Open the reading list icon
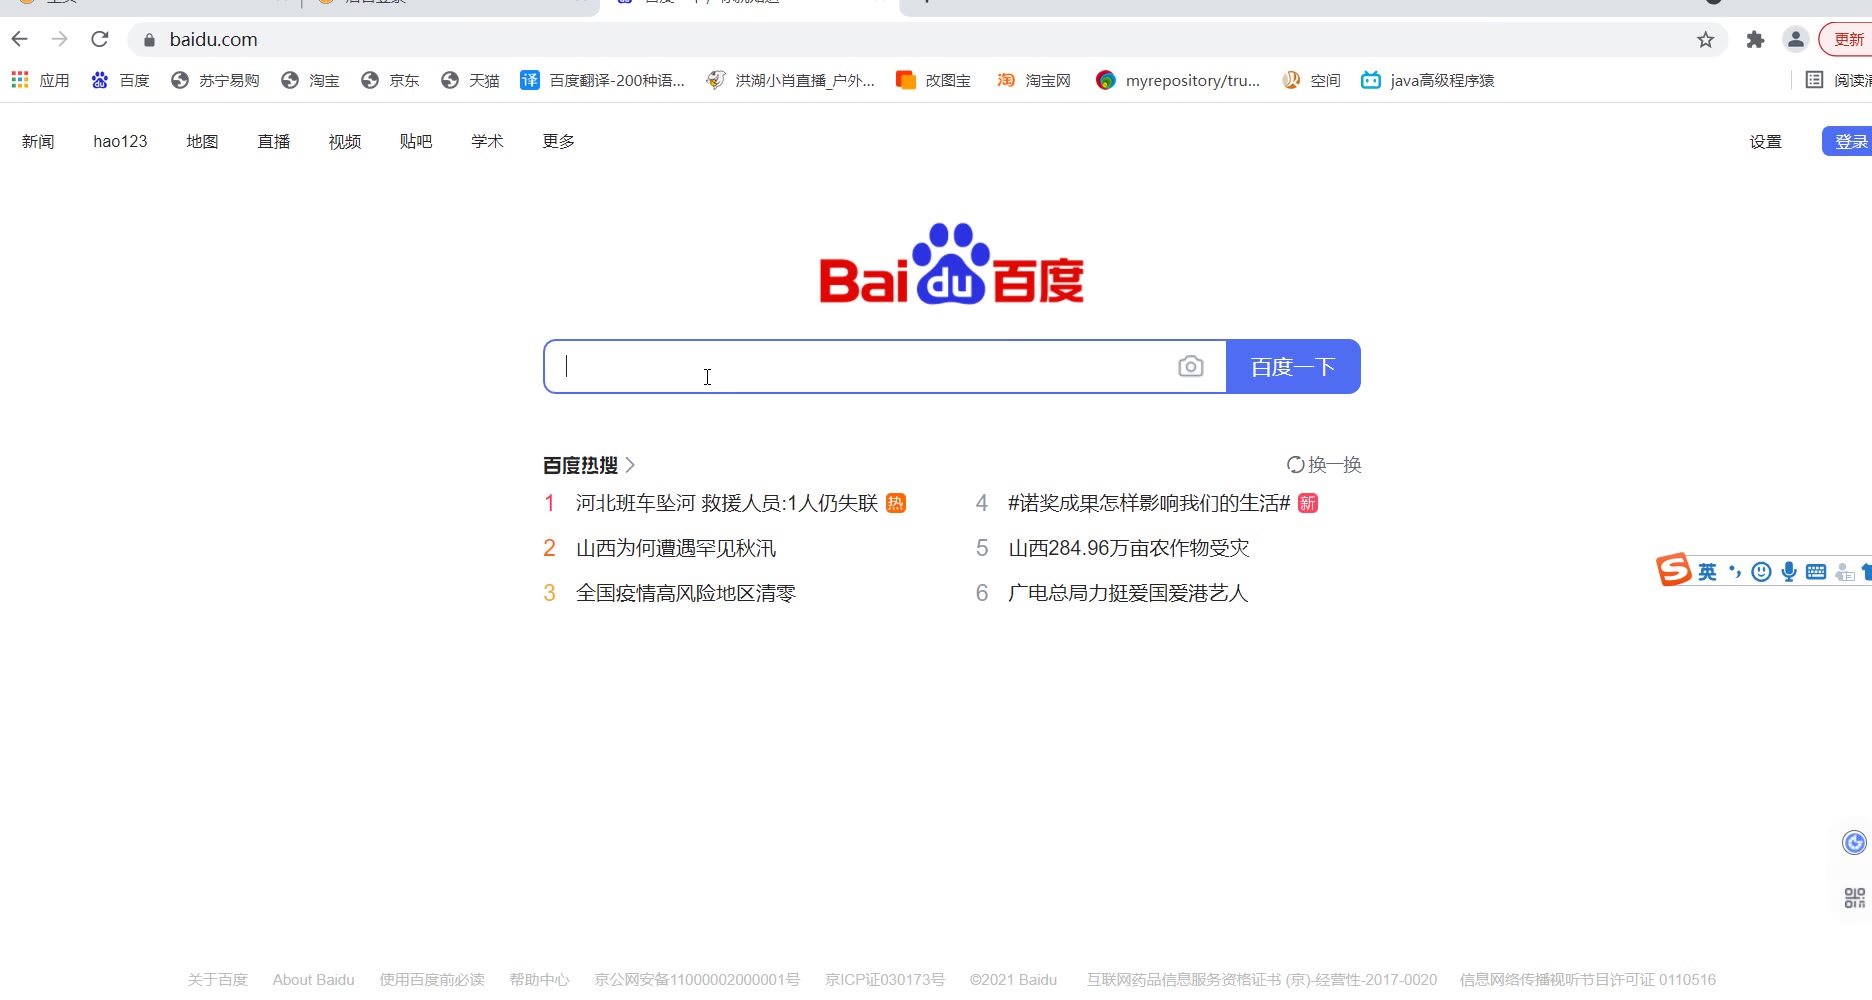The width and height of the screenshot is (1872, 1000). pyautogui.click(x=1815, y=80)
